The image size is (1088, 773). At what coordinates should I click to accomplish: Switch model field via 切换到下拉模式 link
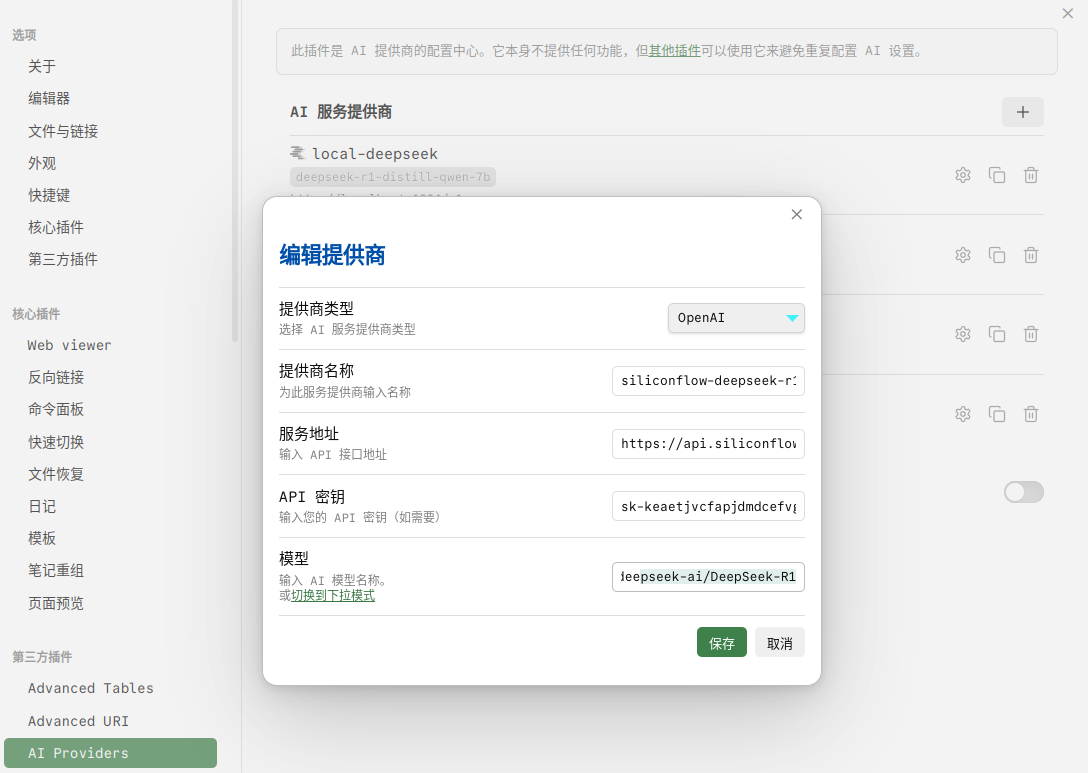pos(333,595)
